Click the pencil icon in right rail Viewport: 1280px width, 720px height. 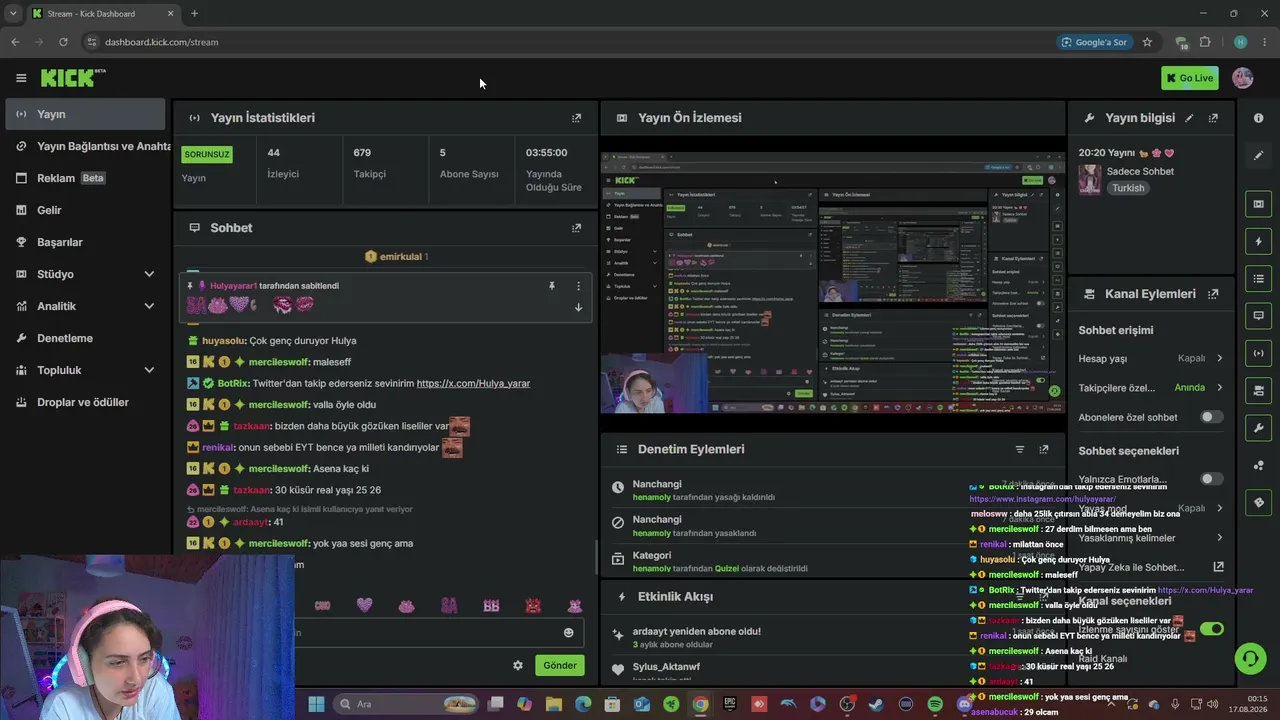[1258, 155]
